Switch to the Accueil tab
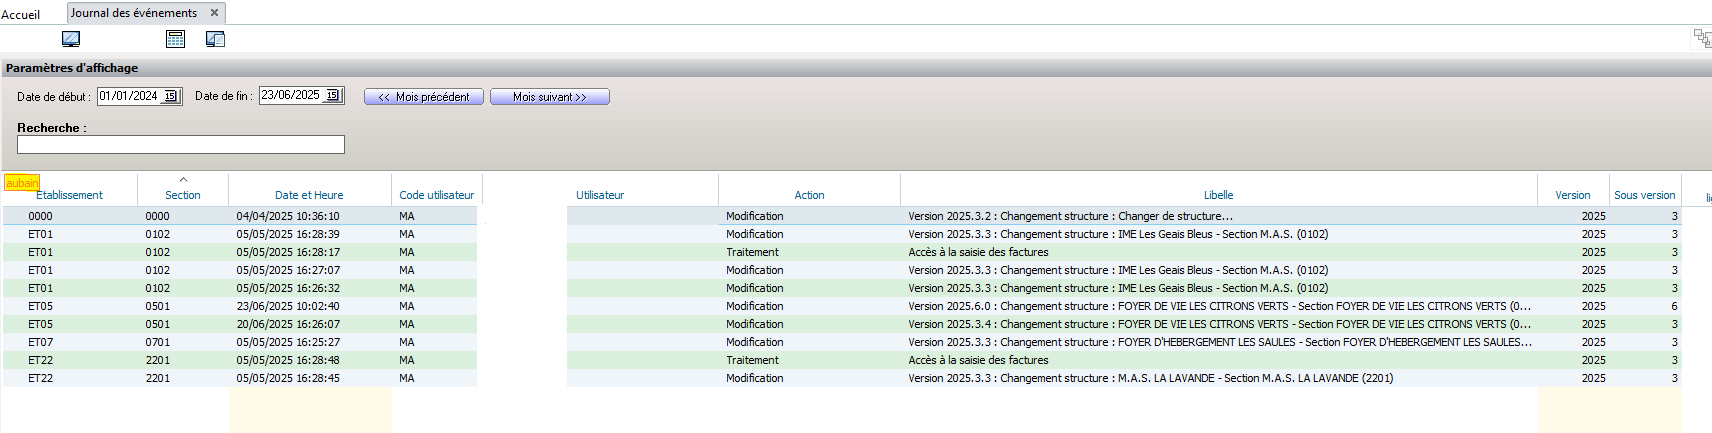This screenshot has height=433, width=1712. point(21,14)
